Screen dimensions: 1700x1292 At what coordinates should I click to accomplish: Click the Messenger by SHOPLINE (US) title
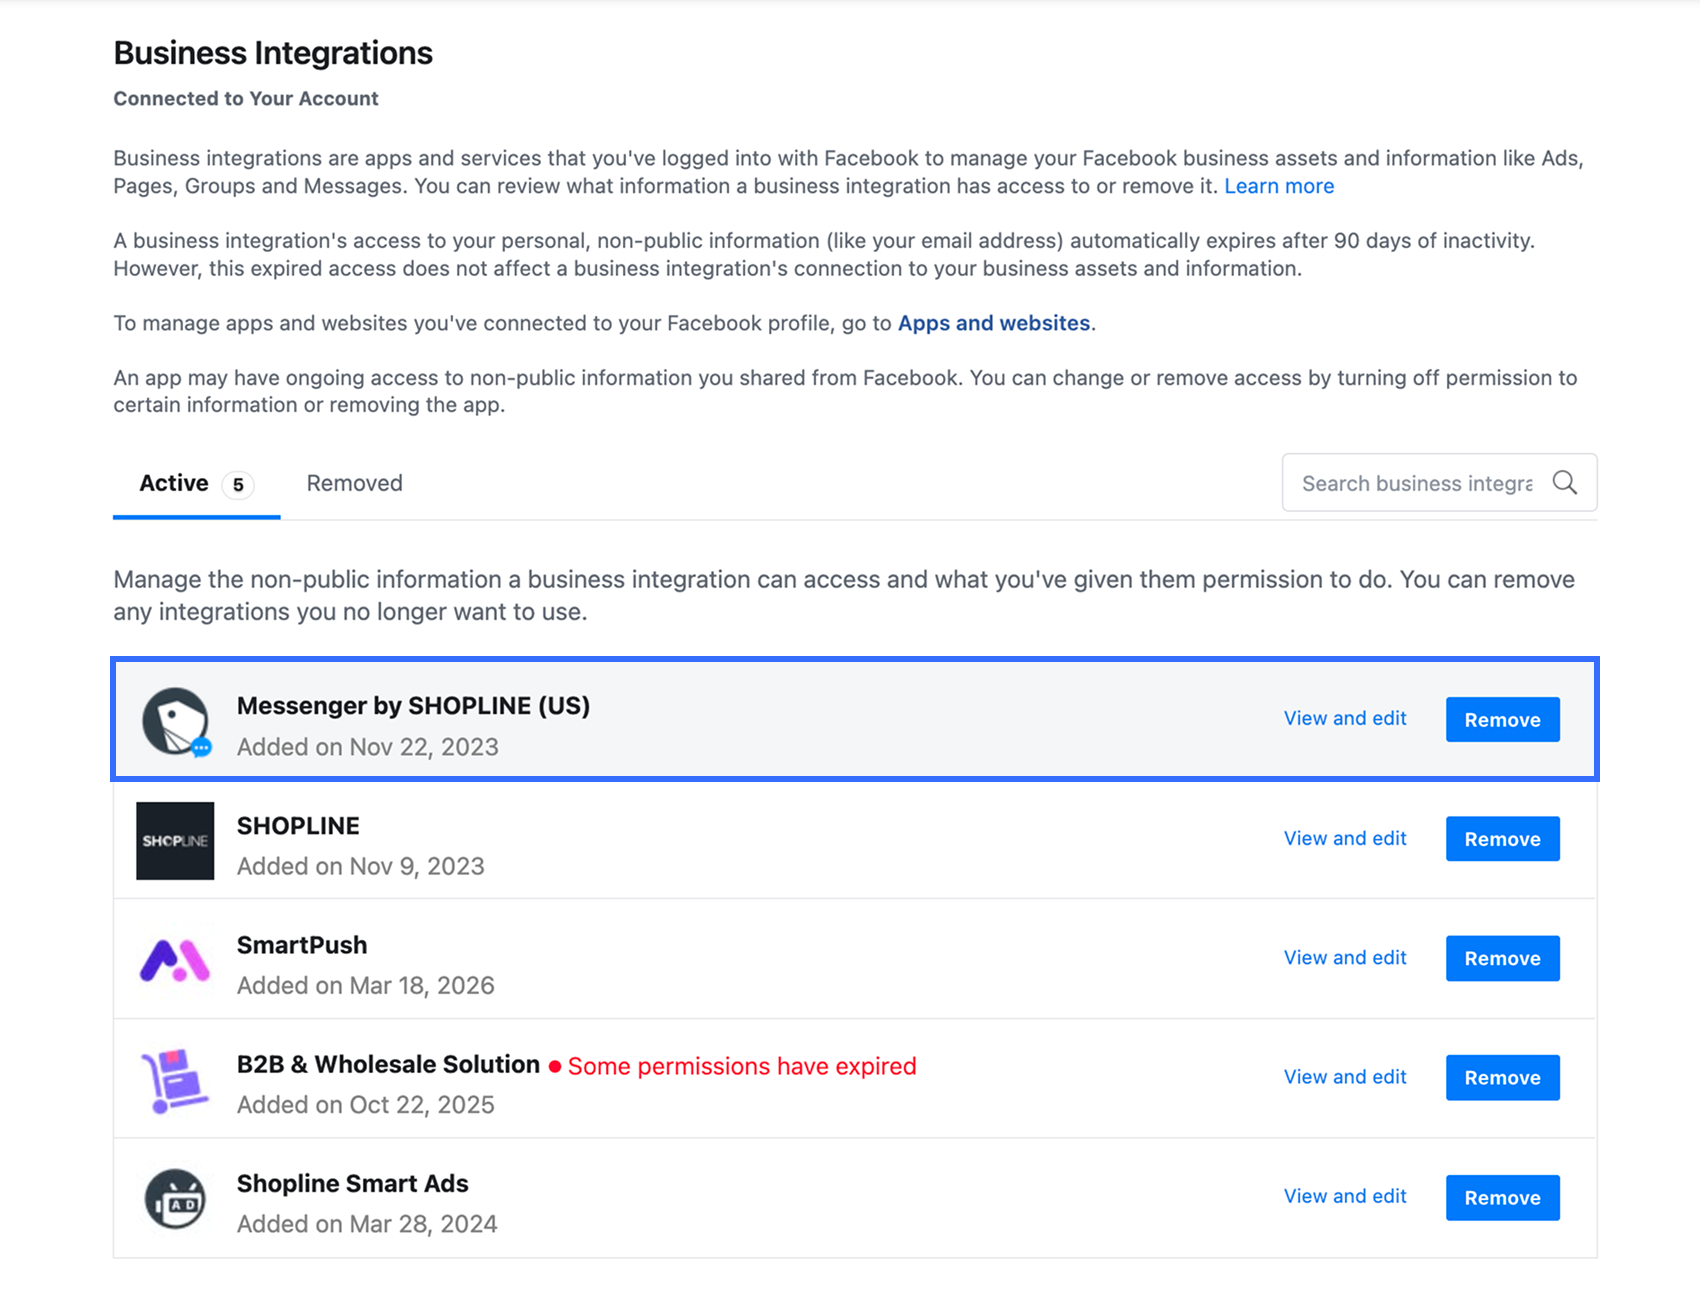coord(413,706)
